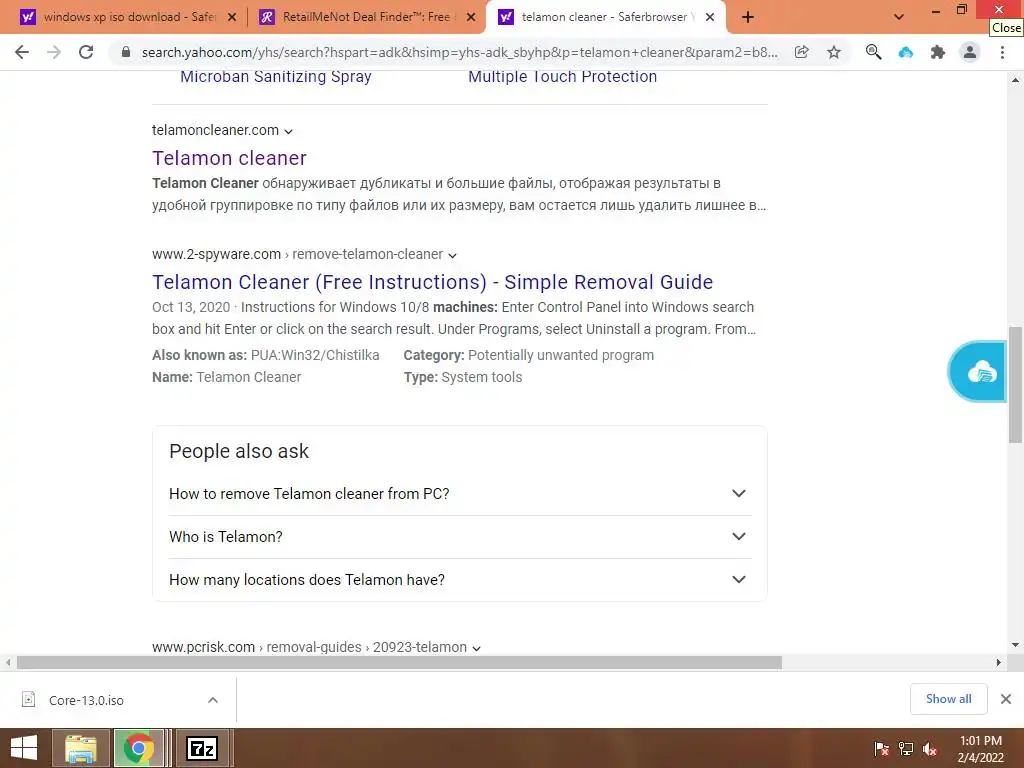
Task: Reload the current page
Action: [86, 52]
